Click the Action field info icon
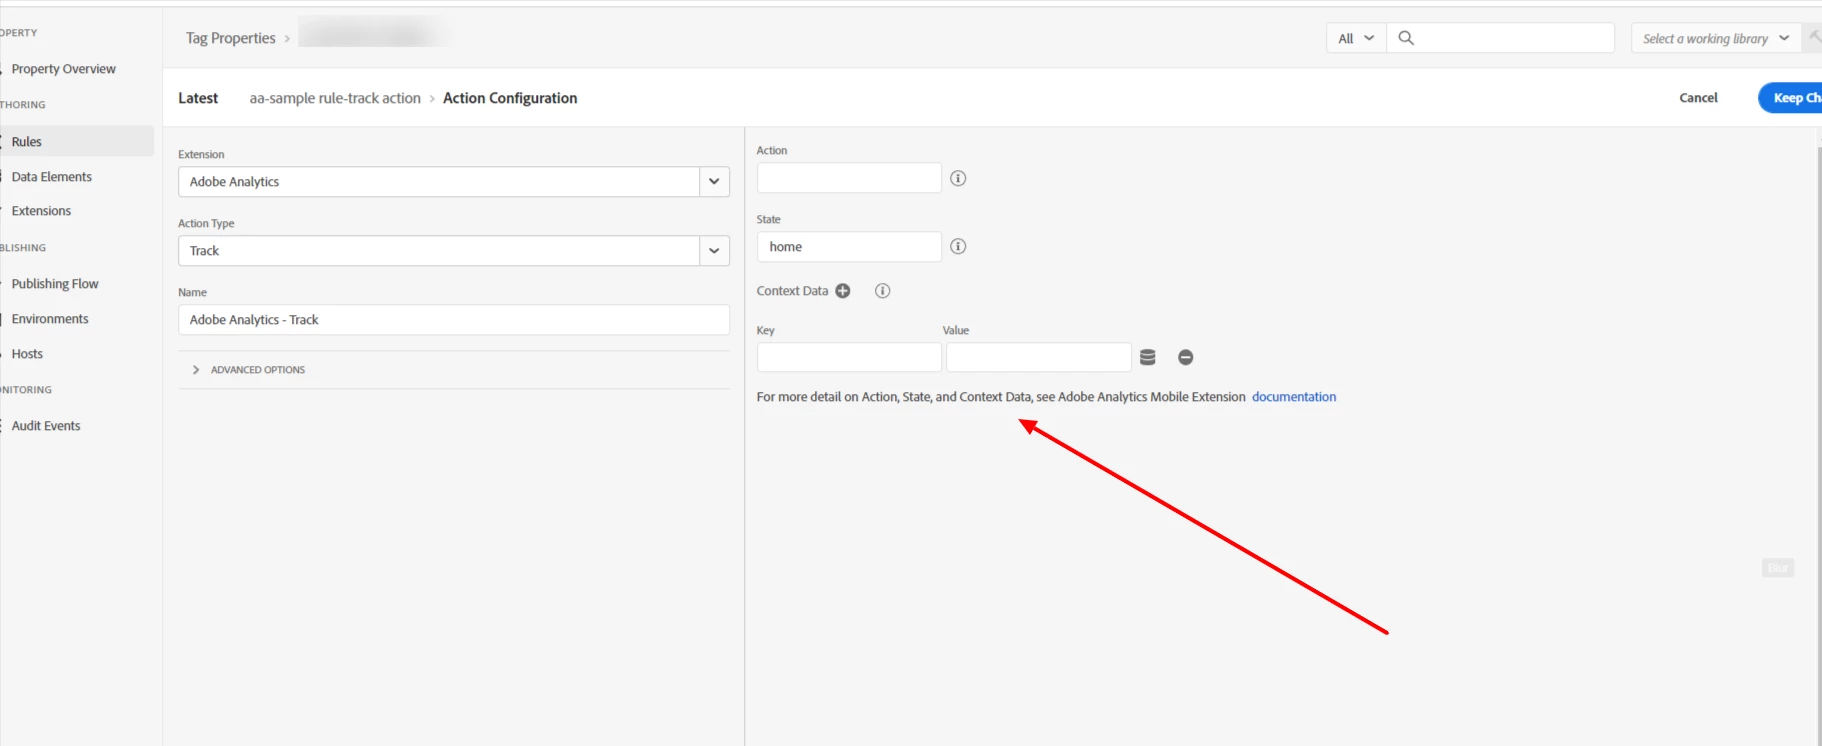 click(x=958, y=178)
